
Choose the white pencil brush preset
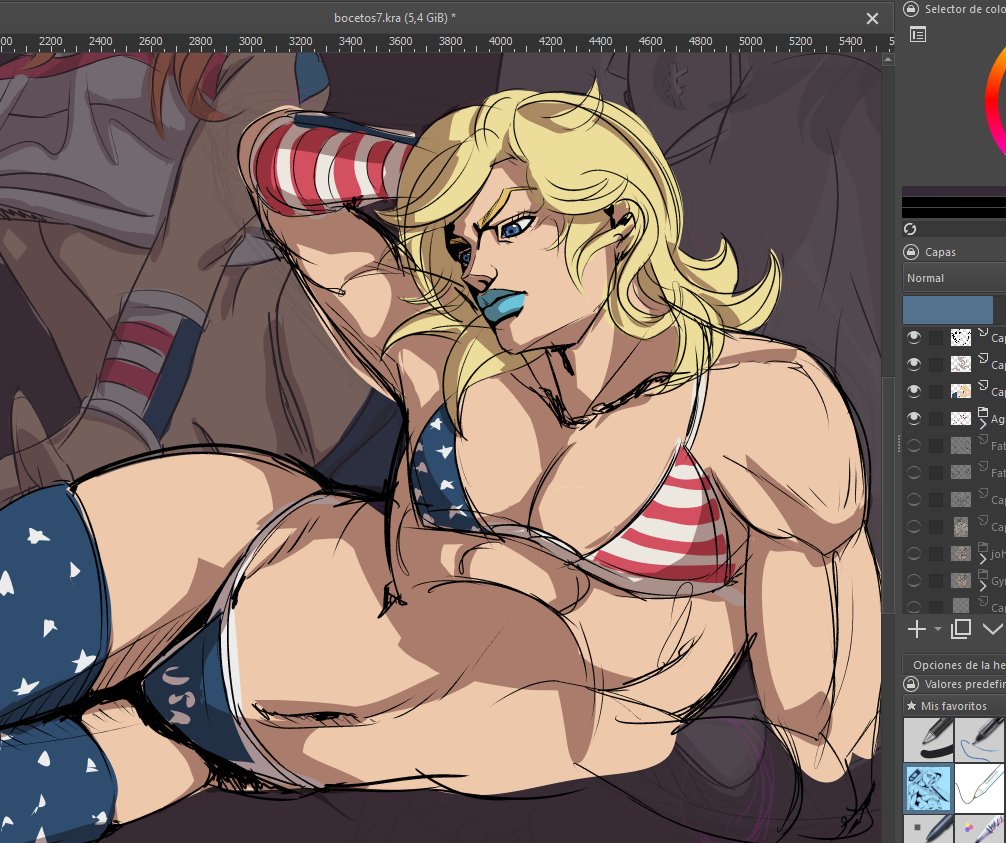click(x=980, y=787)
